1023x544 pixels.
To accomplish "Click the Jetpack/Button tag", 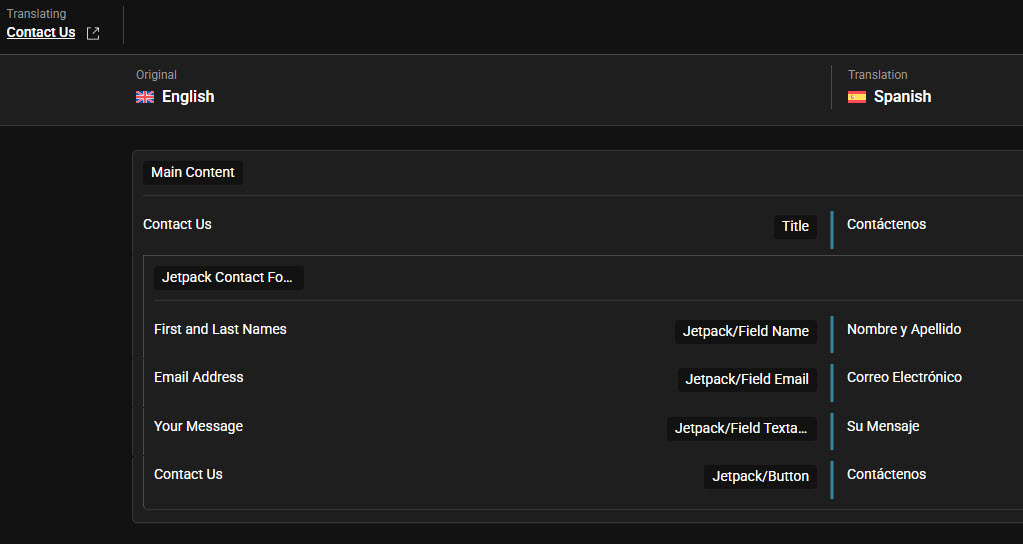I will pyautogui.click(x=760, y=477).
